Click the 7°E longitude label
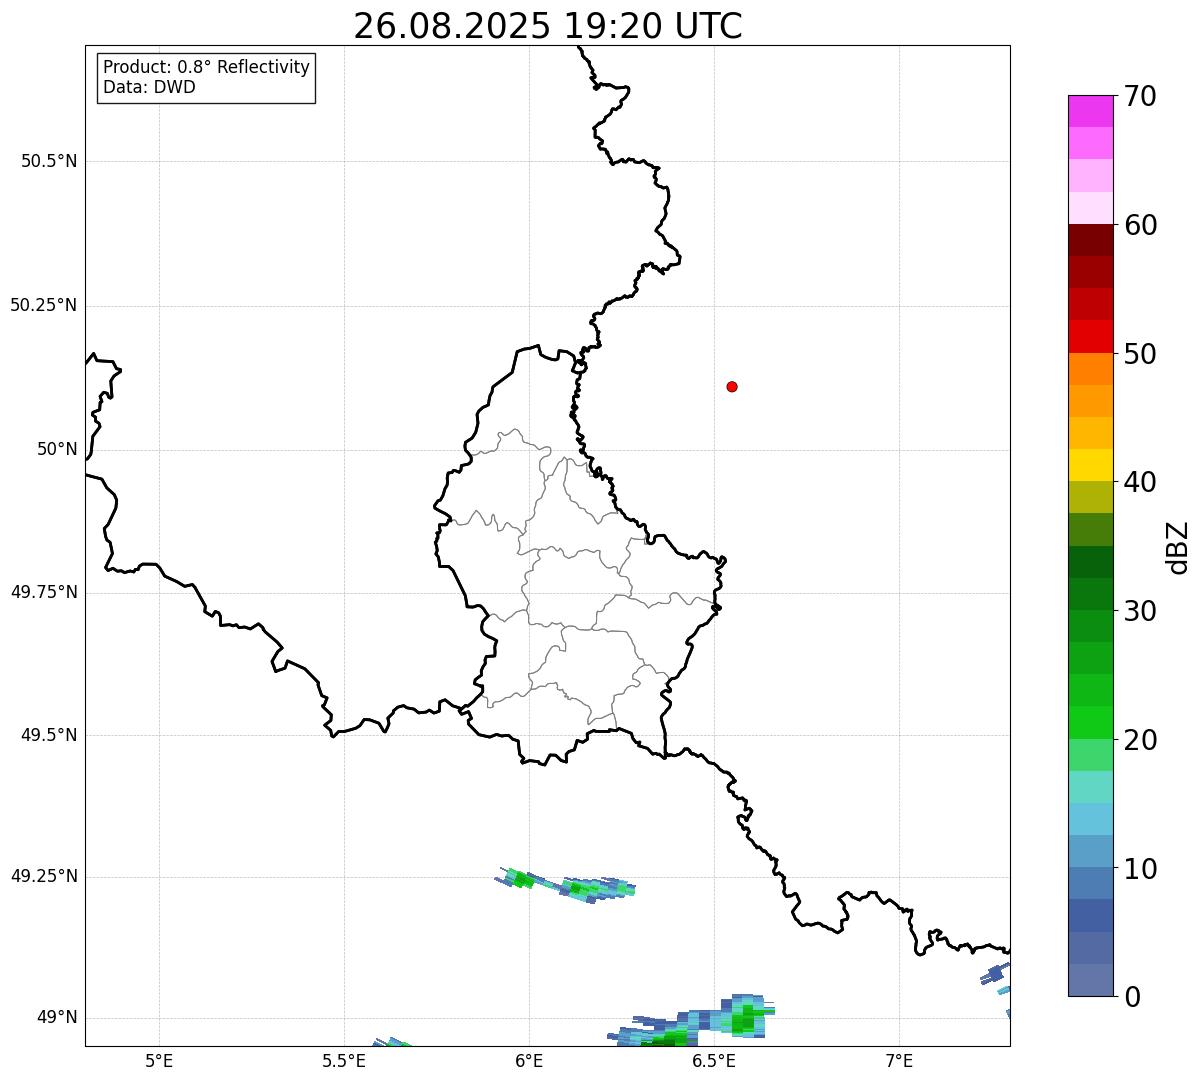Image resolution: width=1202 pixels, height=1081 pixels. [899, 1060]
